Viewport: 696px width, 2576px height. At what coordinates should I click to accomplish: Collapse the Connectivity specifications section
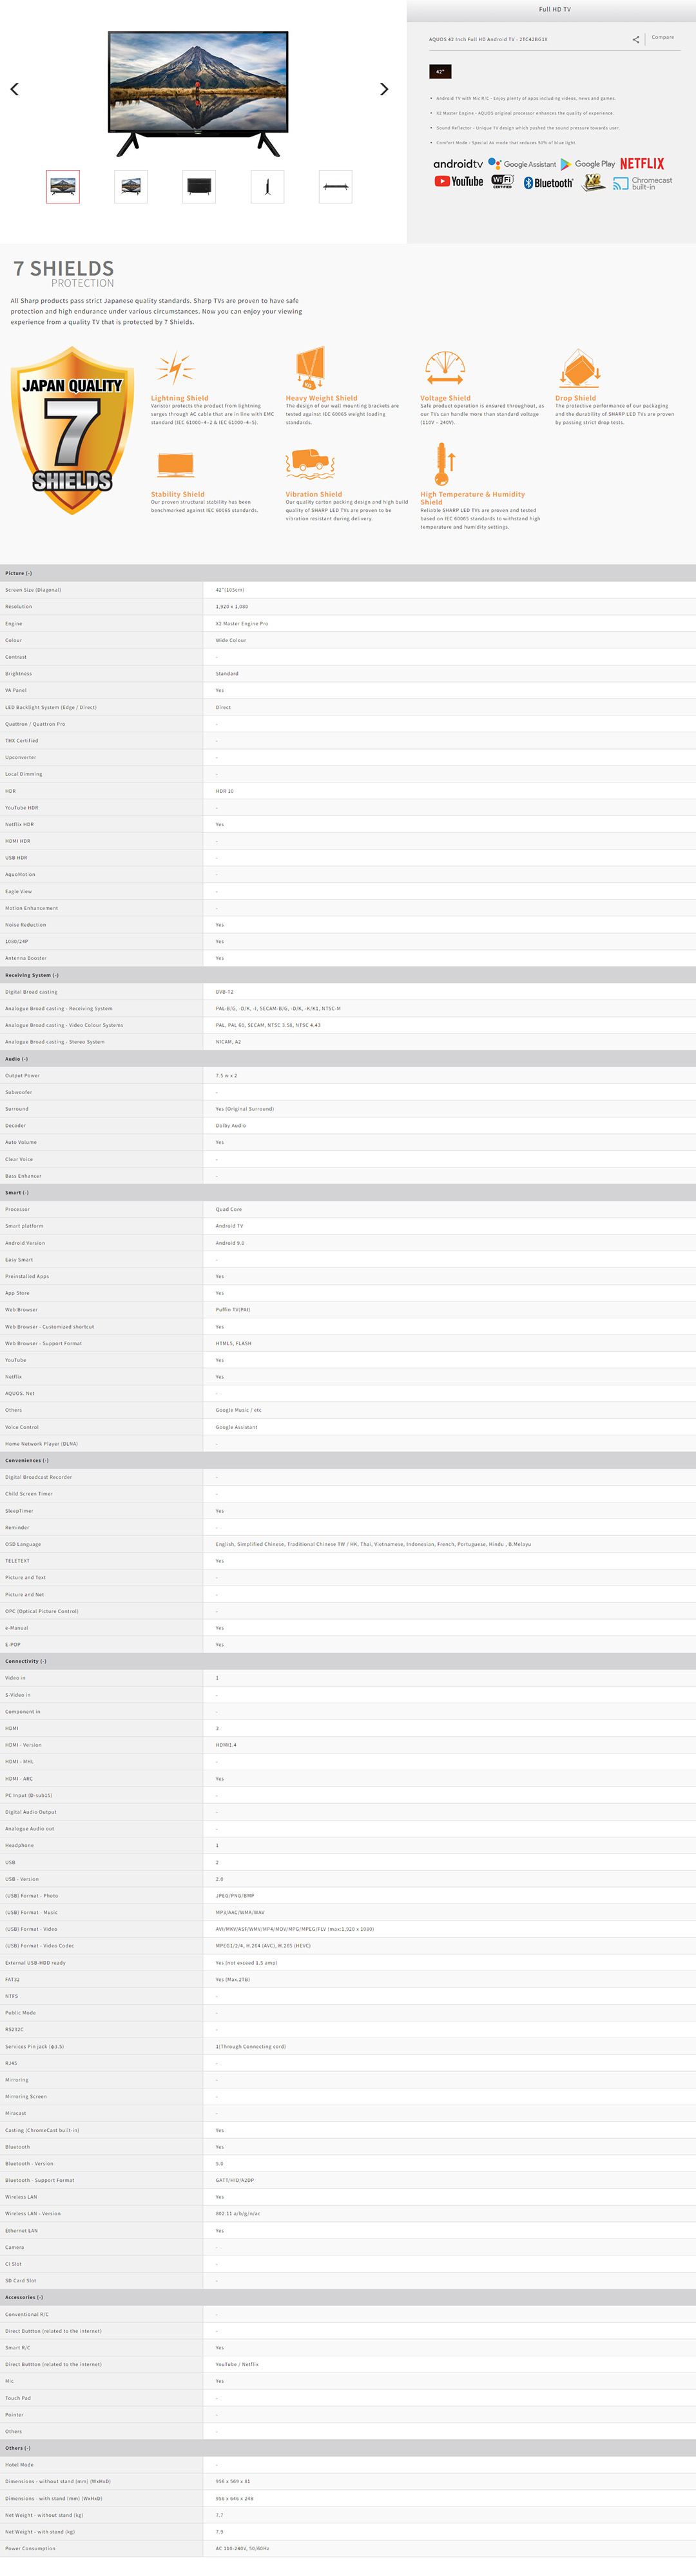coord(26,1661)
